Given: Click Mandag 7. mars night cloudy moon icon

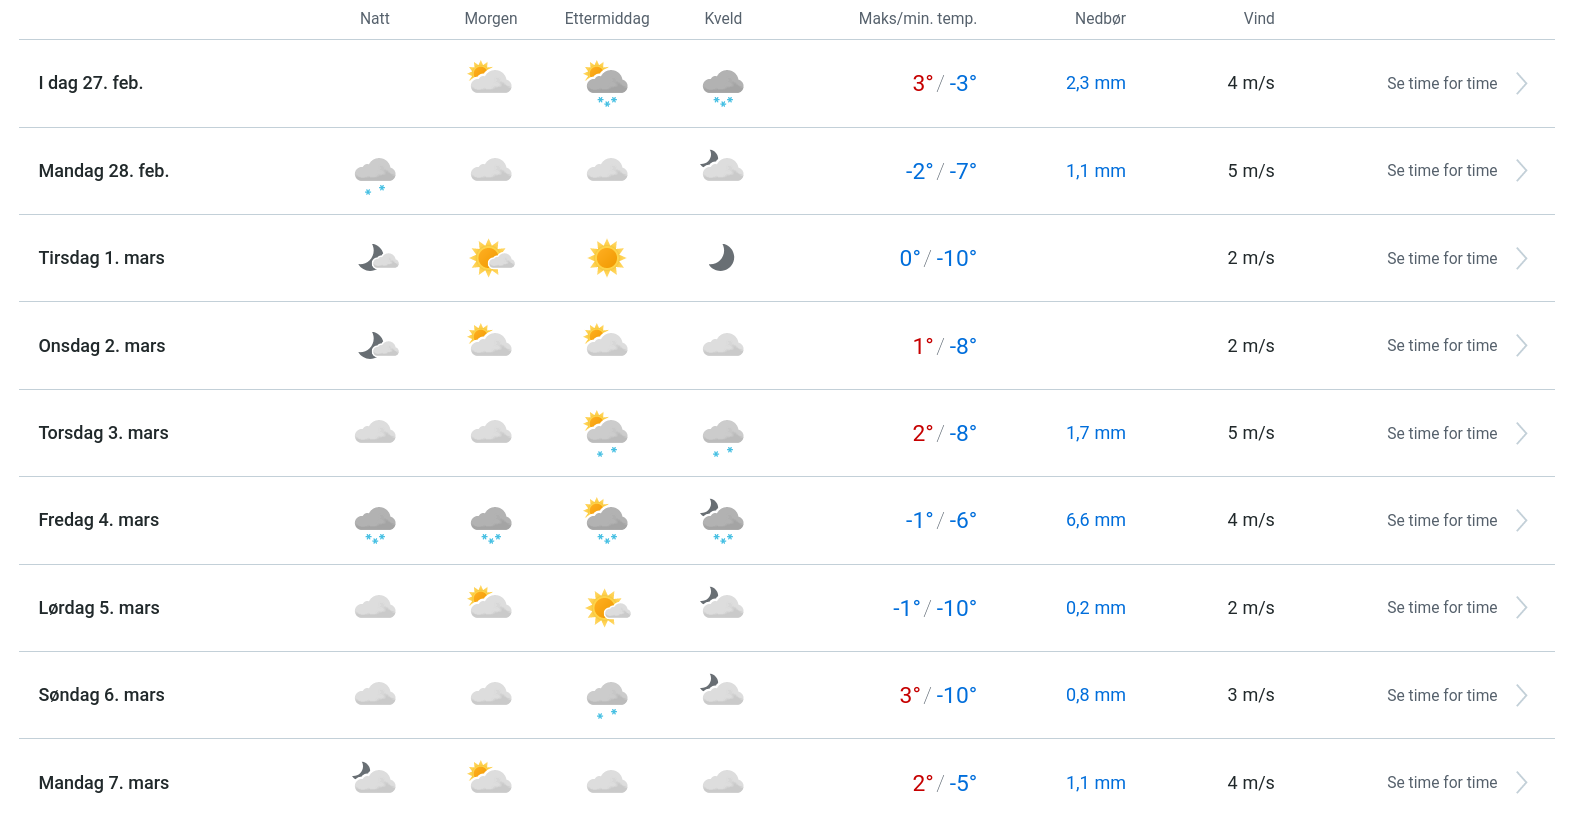Looking at the screenshot, I should tap(375, 778).
